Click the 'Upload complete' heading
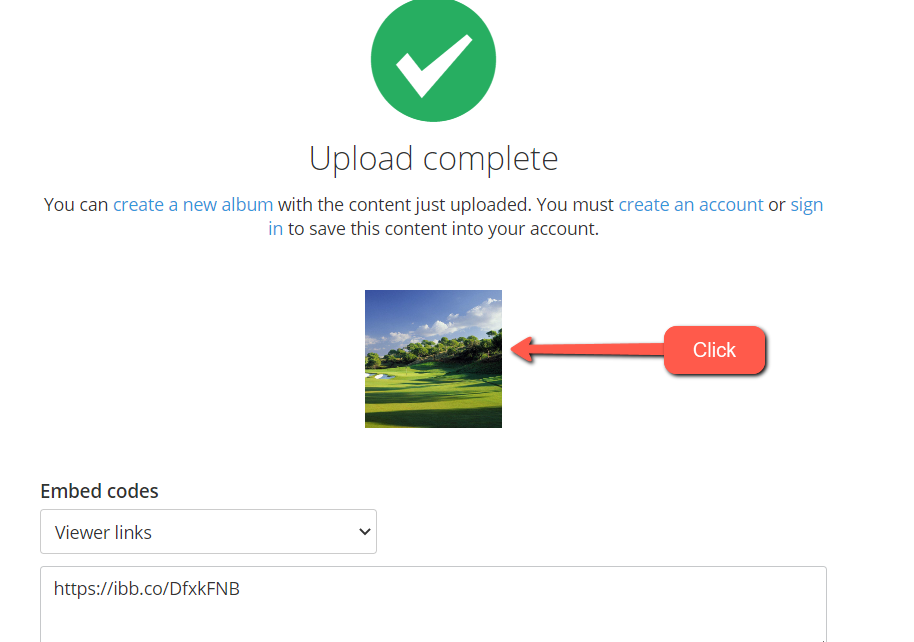Image resolution: width=914 pixels, height=642 pixels. pyautogui.click(x=433, y=158)
